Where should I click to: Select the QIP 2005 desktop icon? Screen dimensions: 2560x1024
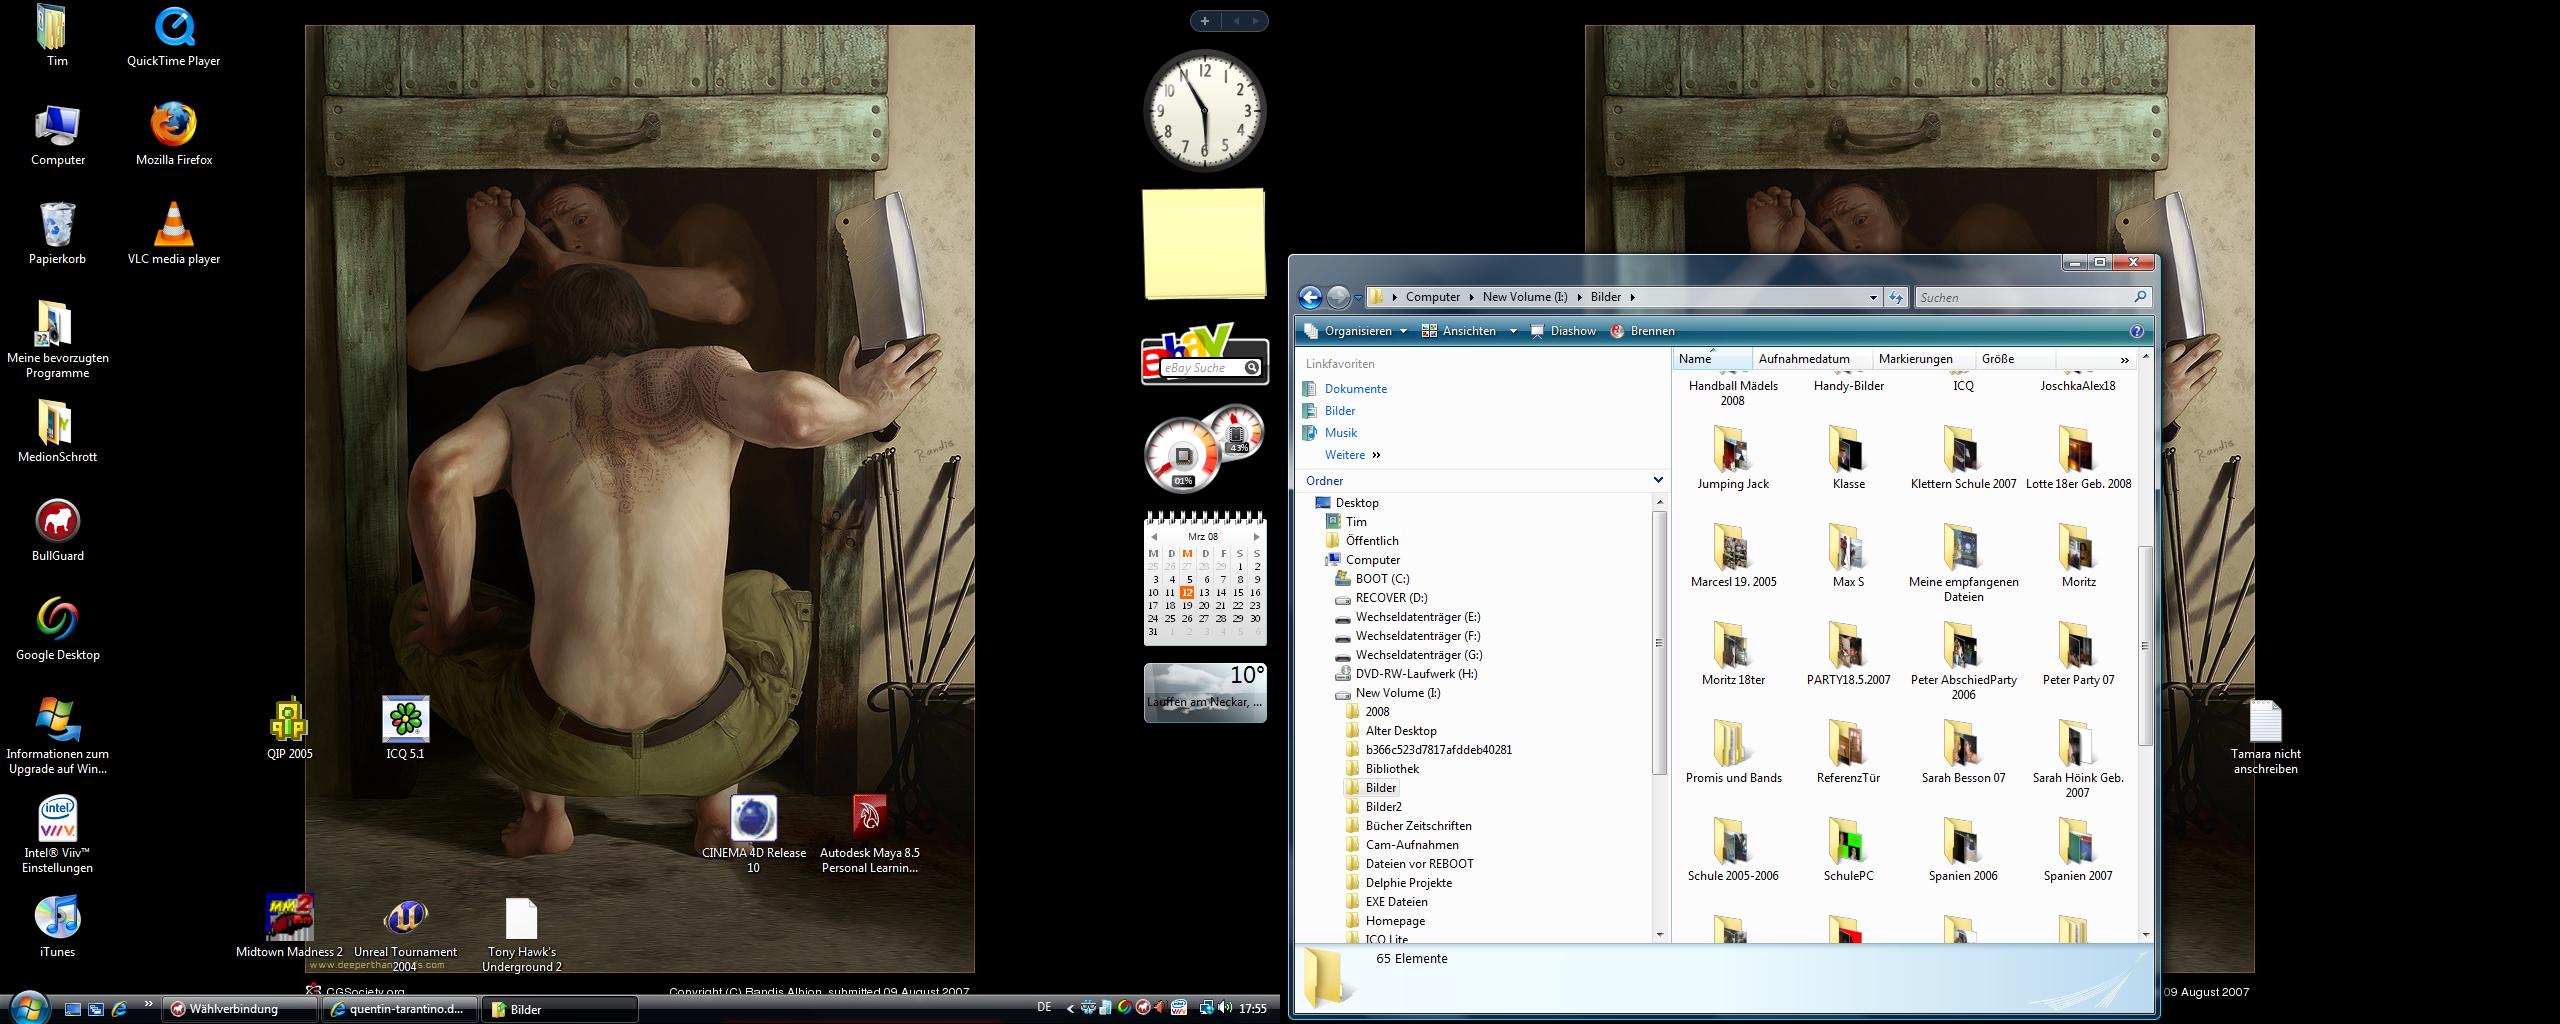click(289, 728)
